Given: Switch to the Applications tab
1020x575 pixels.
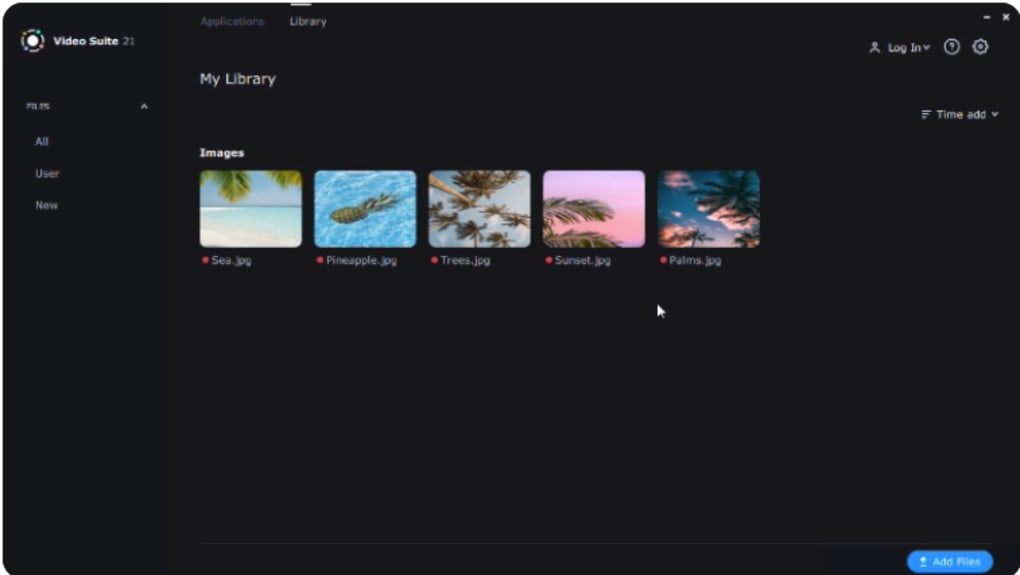Looking at the screenshot, I should 232,22.
